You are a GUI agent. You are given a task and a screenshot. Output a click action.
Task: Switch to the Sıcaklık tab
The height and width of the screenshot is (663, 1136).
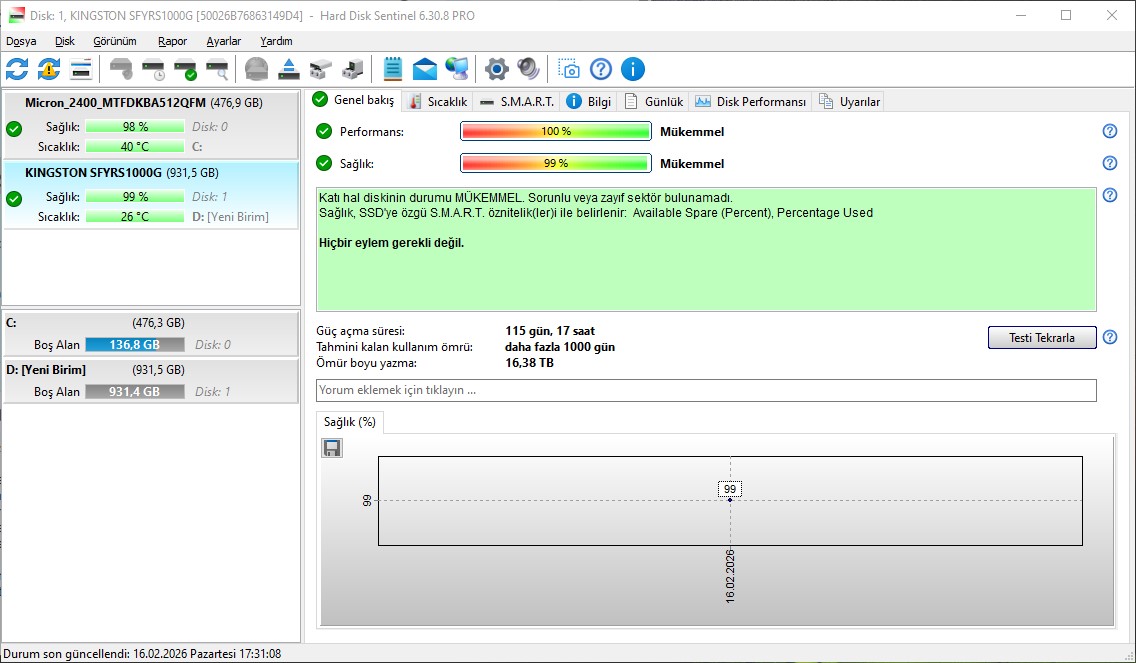[438, 101]
